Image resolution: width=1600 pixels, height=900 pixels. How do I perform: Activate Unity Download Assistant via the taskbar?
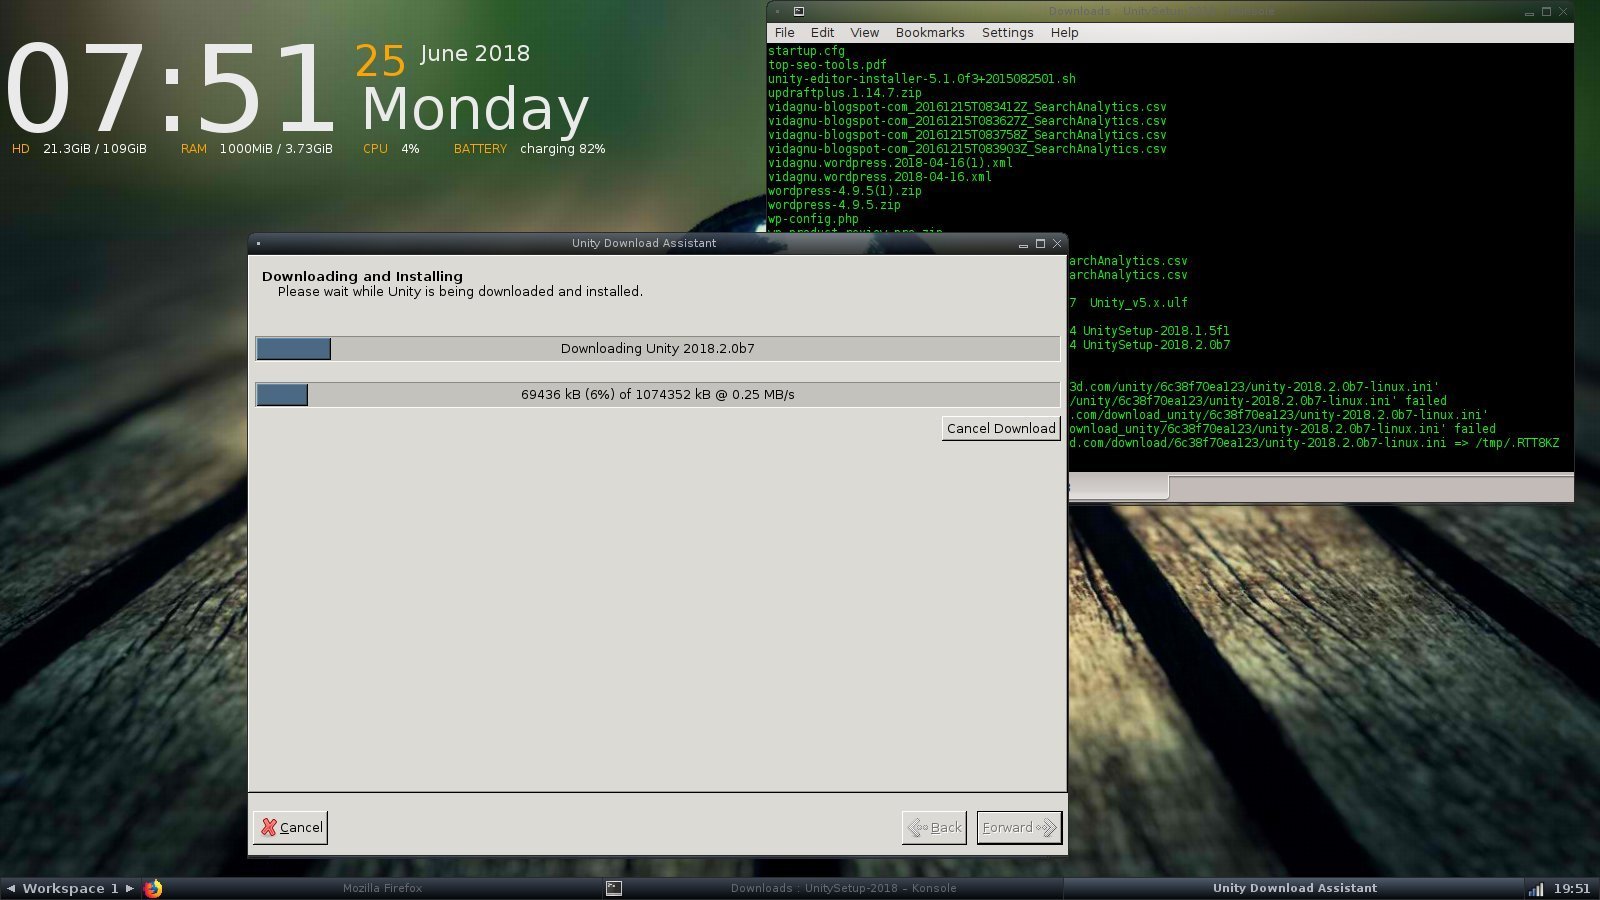tap(1294, 888)
